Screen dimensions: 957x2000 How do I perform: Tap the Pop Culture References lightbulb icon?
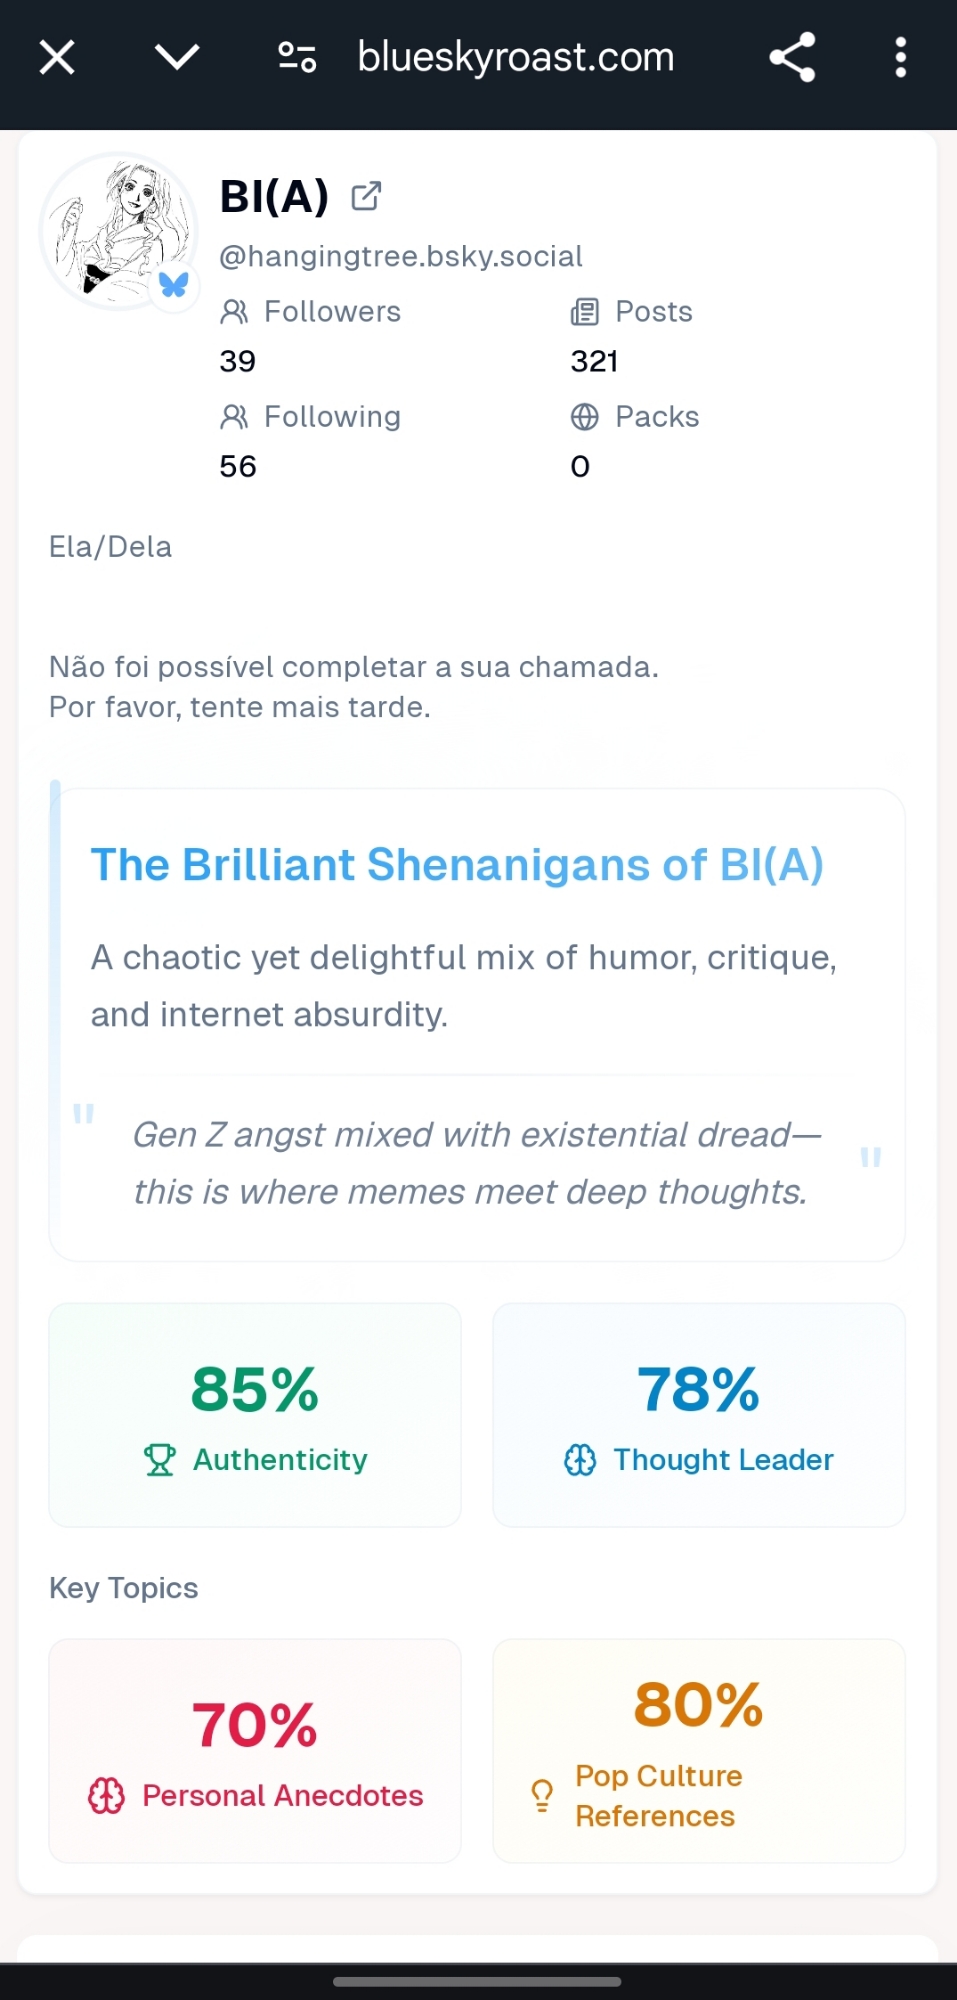(x=542, y=1796)
